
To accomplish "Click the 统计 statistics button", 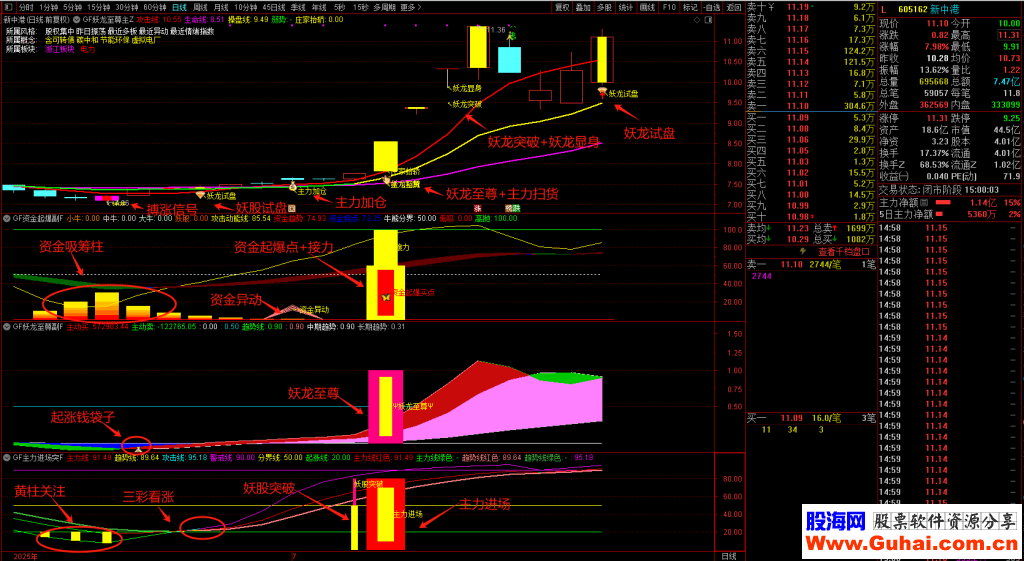I will point(626,8).
